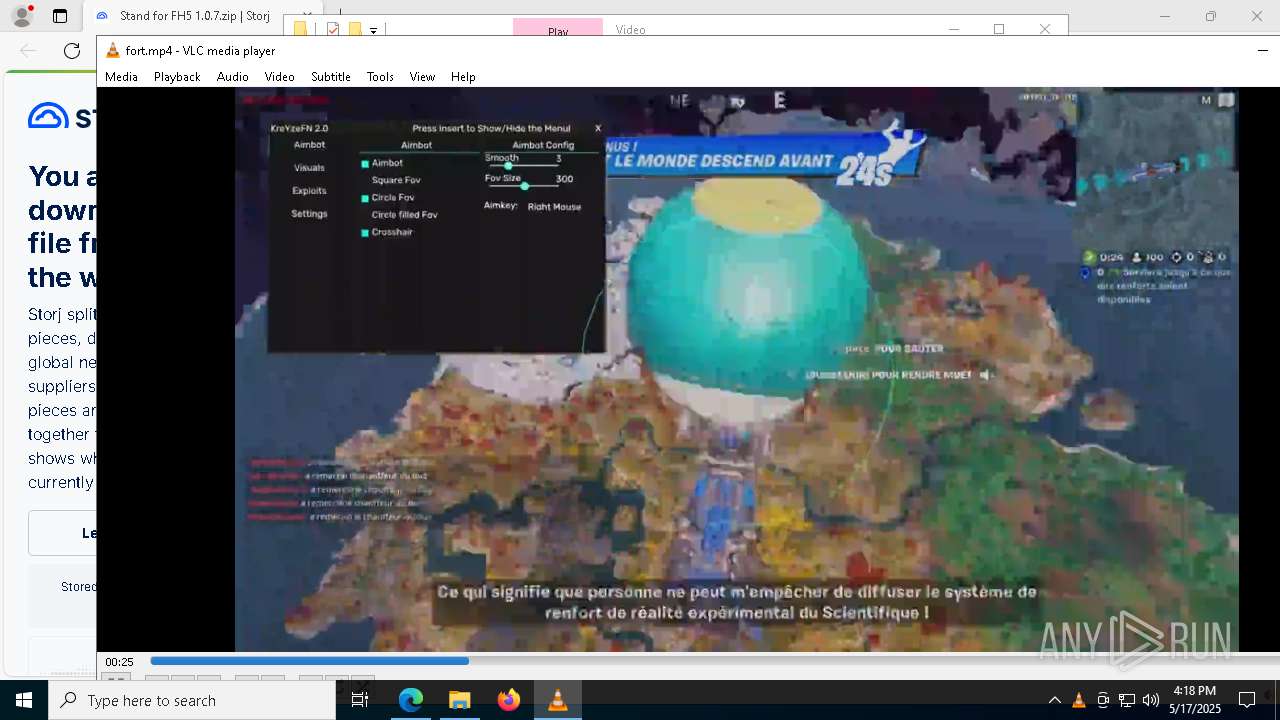The height and width of the screenshot is (720, 1280).
Task: Click the Storj logo on the web page
Action: (x=62, y=116)
